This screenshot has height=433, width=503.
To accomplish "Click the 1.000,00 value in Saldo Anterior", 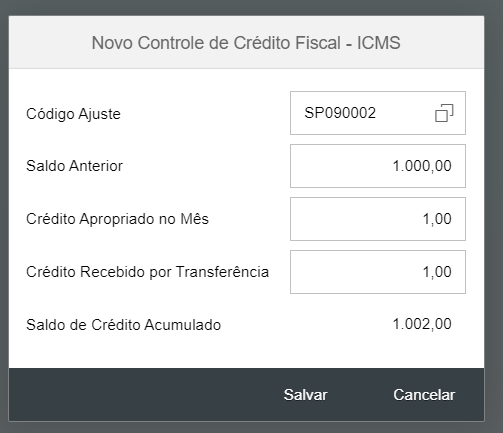I will click(422, 166).
